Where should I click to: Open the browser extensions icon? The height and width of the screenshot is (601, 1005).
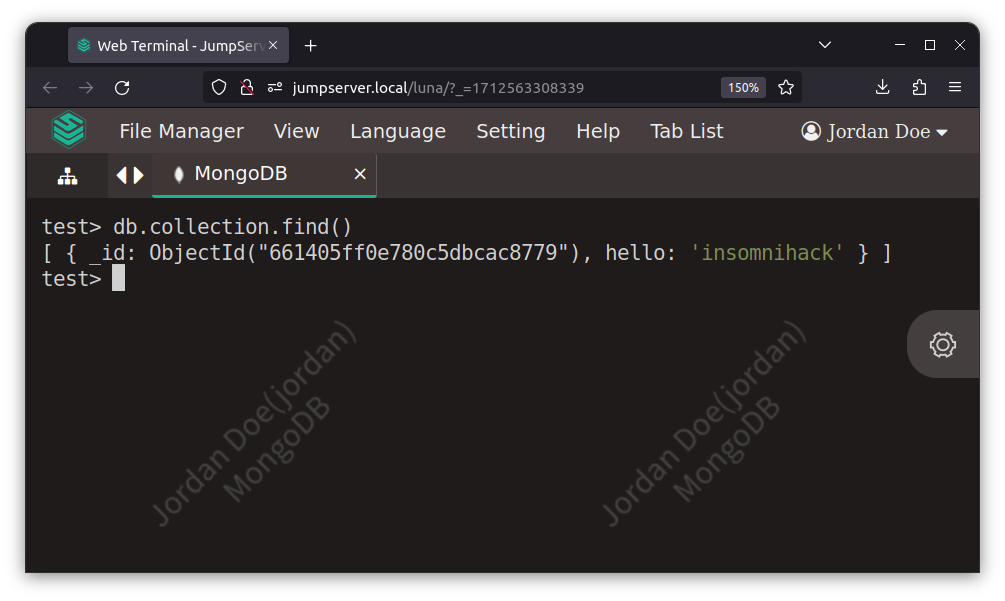pyautogui.click(x=919, y=88)
